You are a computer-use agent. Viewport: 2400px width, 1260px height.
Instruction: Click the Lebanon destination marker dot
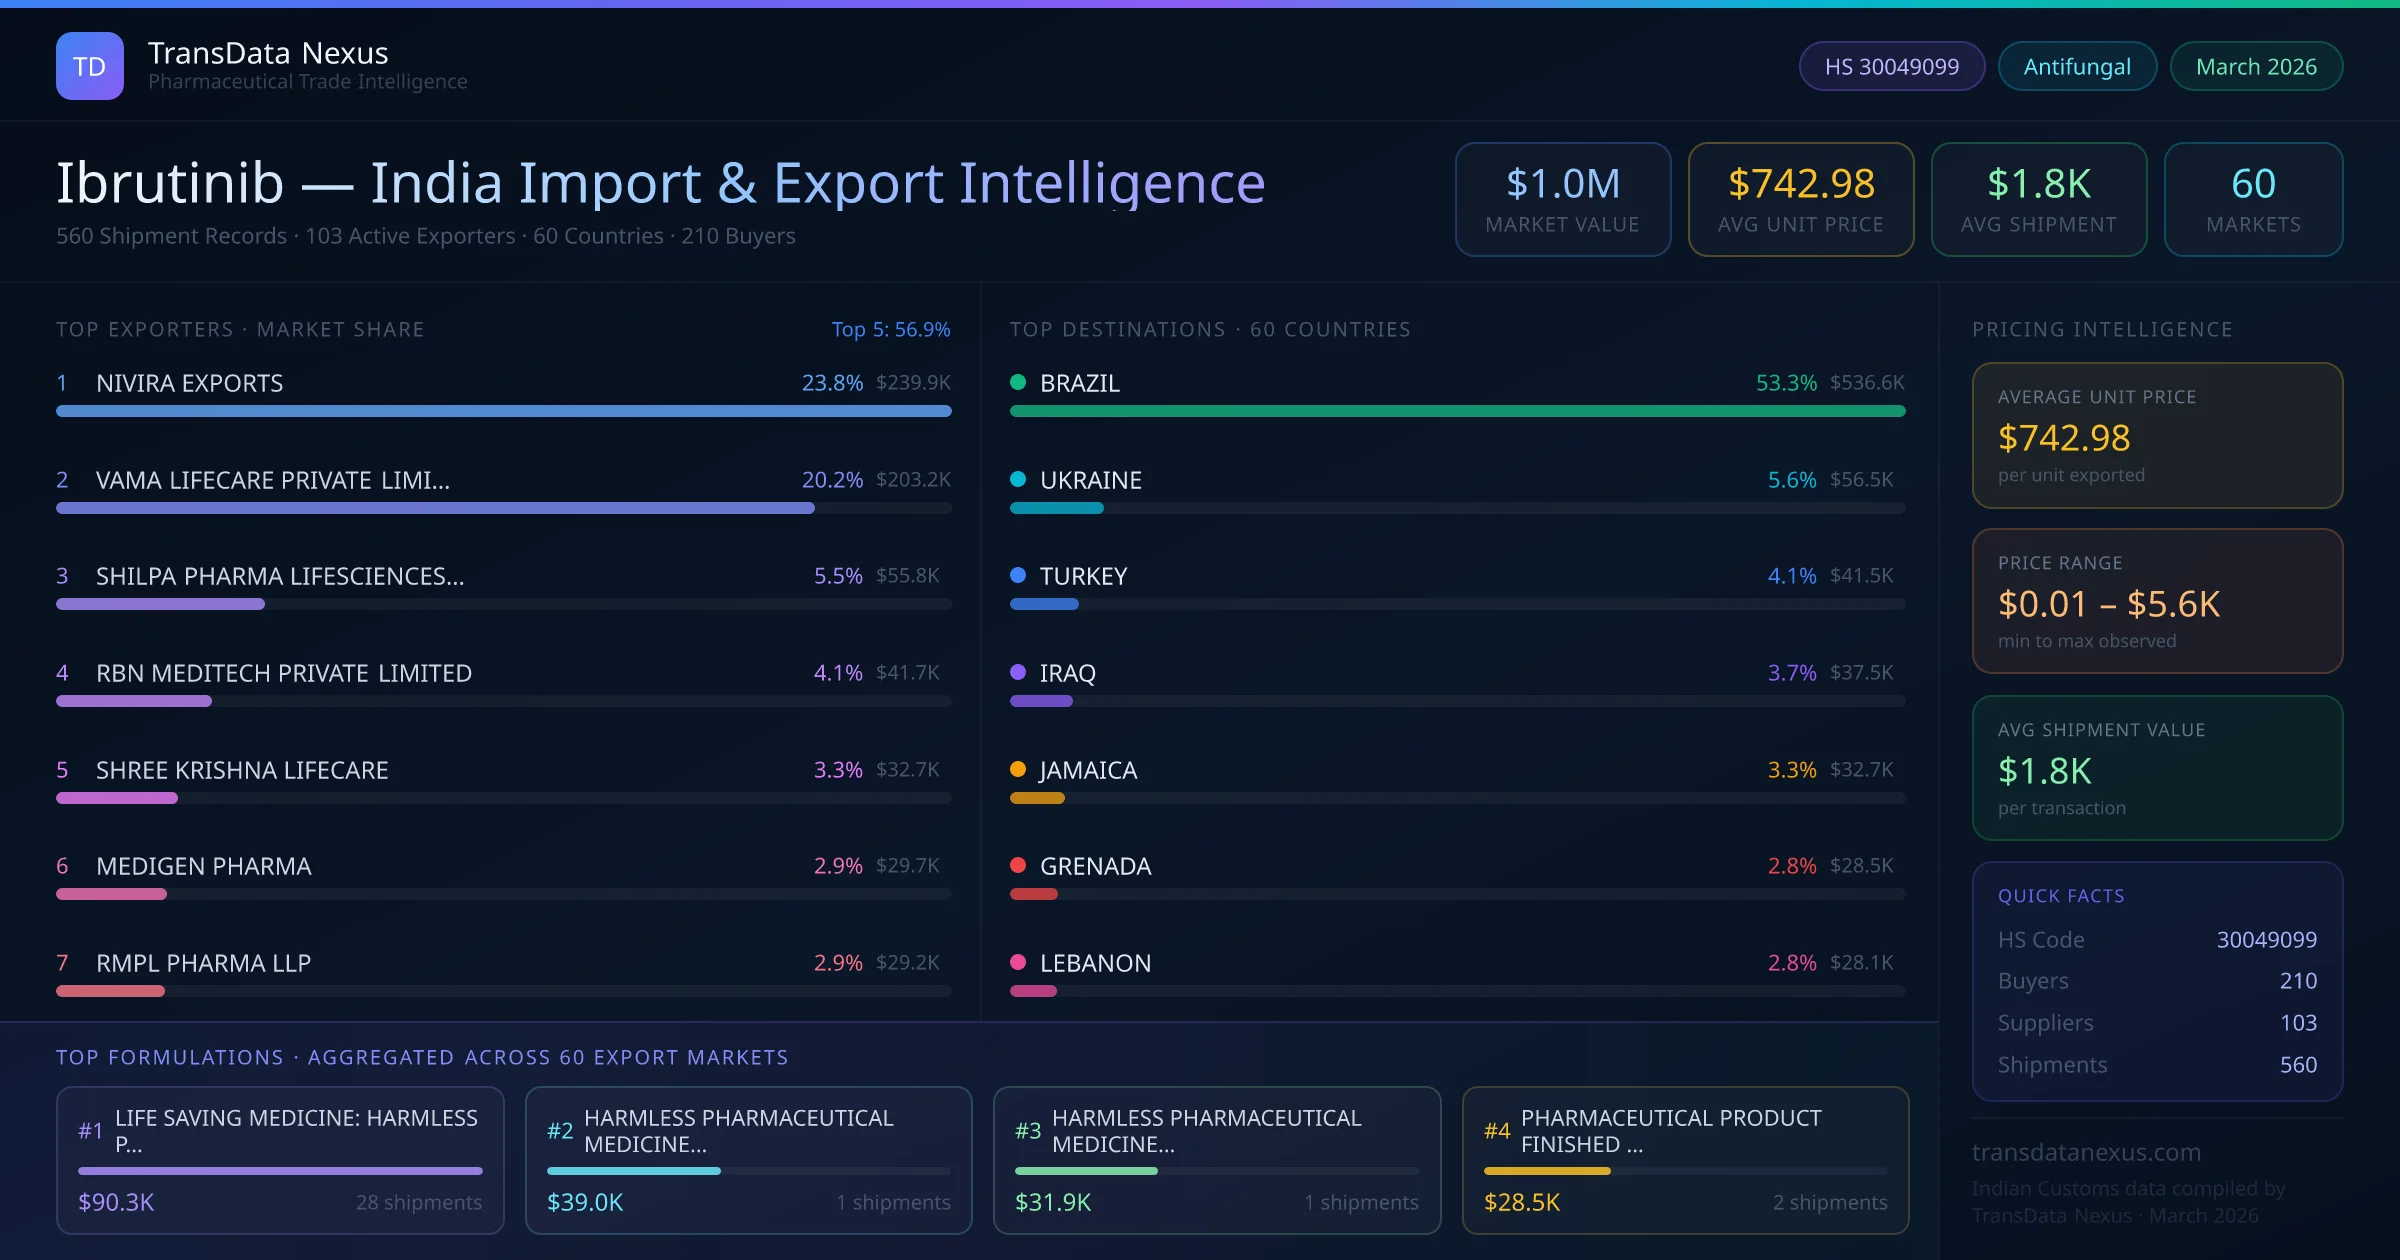pyautogui.click(x=1018, y=963)
